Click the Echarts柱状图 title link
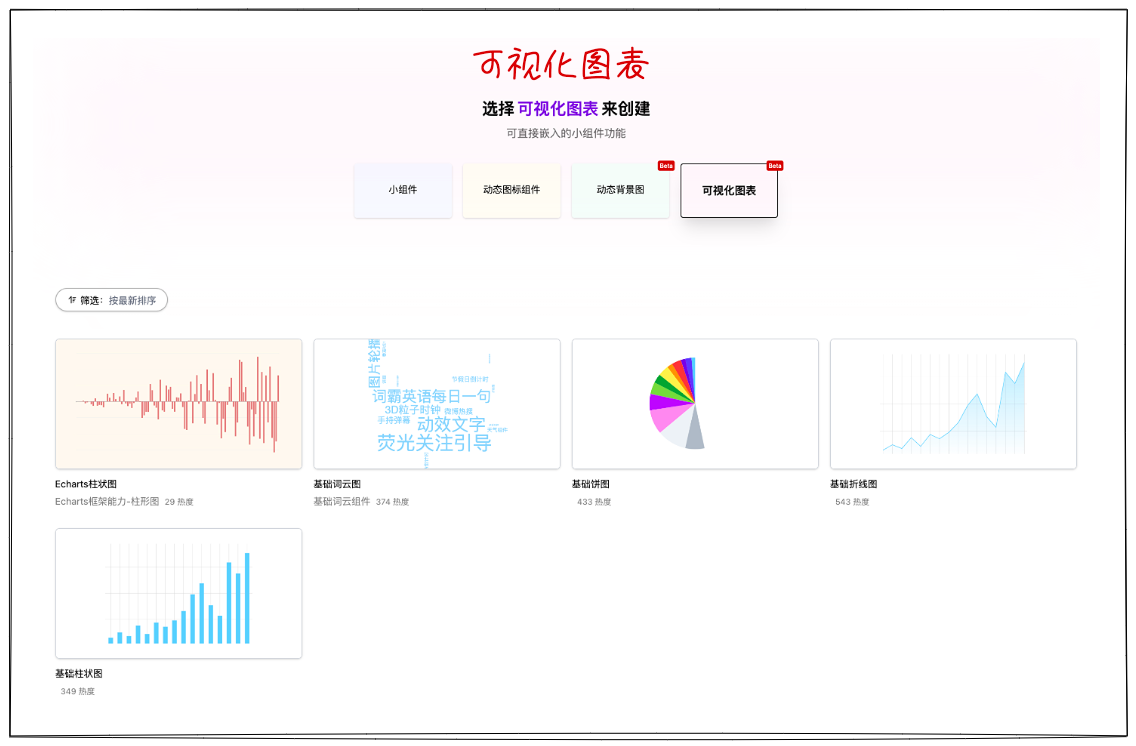The image size is (1136, 746). click(89, 483)
